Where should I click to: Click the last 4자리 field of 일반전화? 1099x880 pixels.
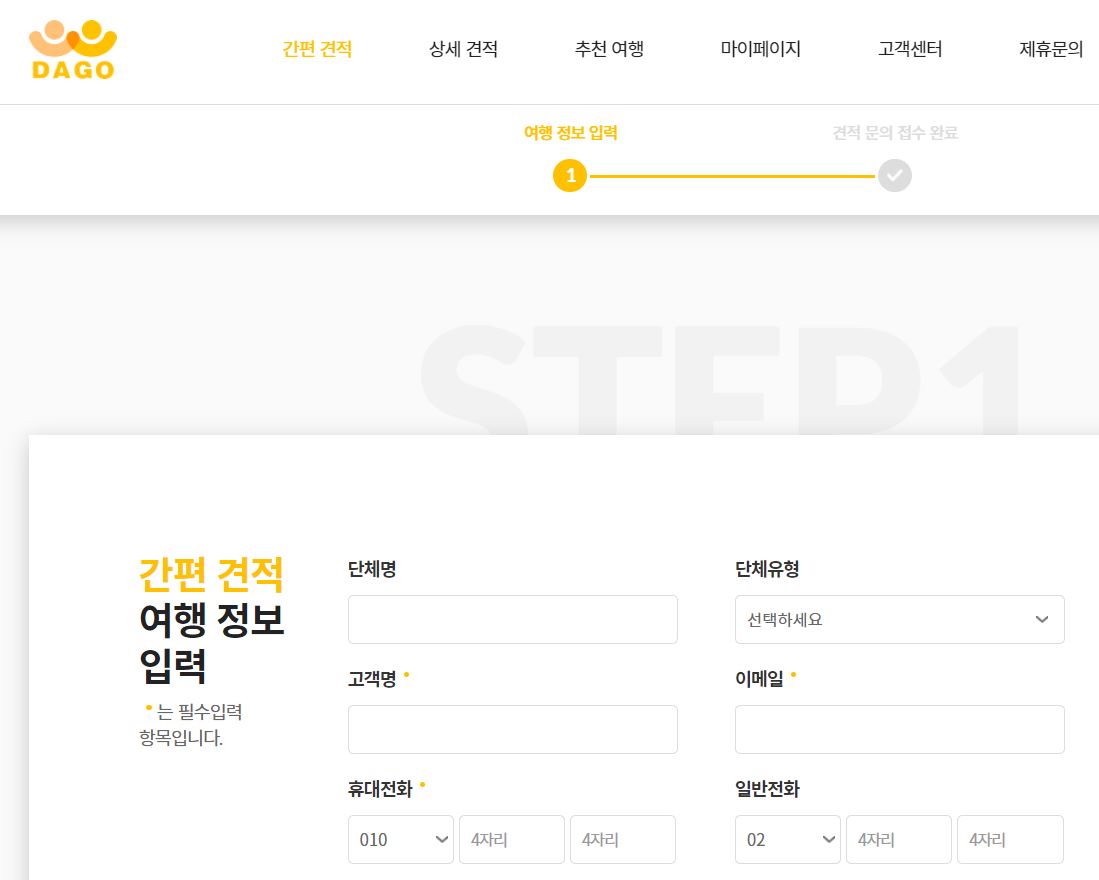(x=1010, y=839)
